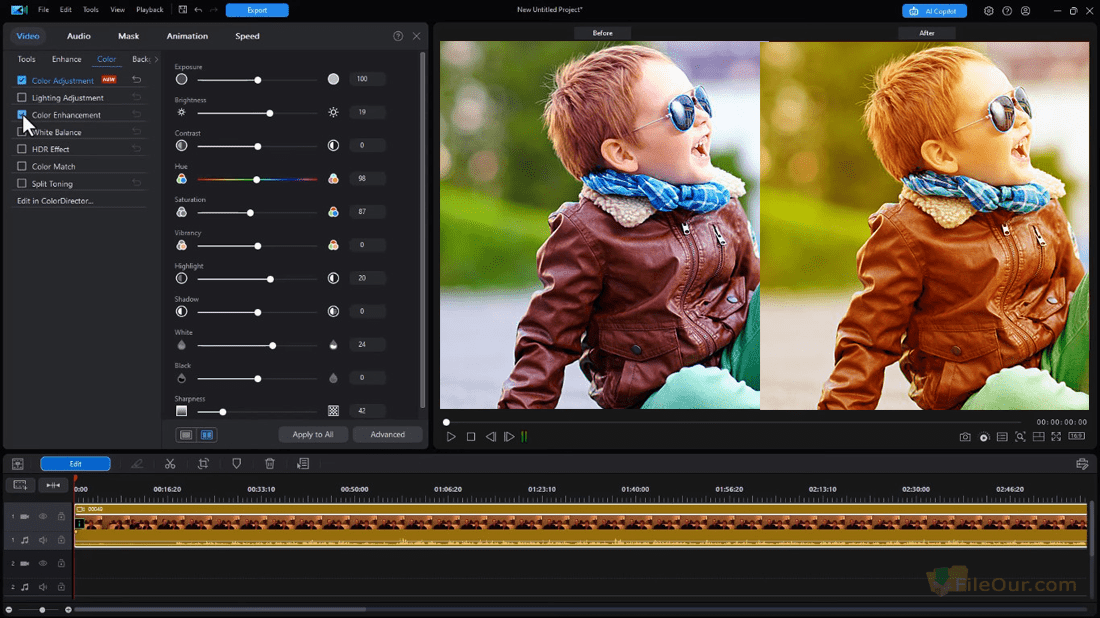
Task: Delete selected clip with trash icon
Action: (269, 464)
